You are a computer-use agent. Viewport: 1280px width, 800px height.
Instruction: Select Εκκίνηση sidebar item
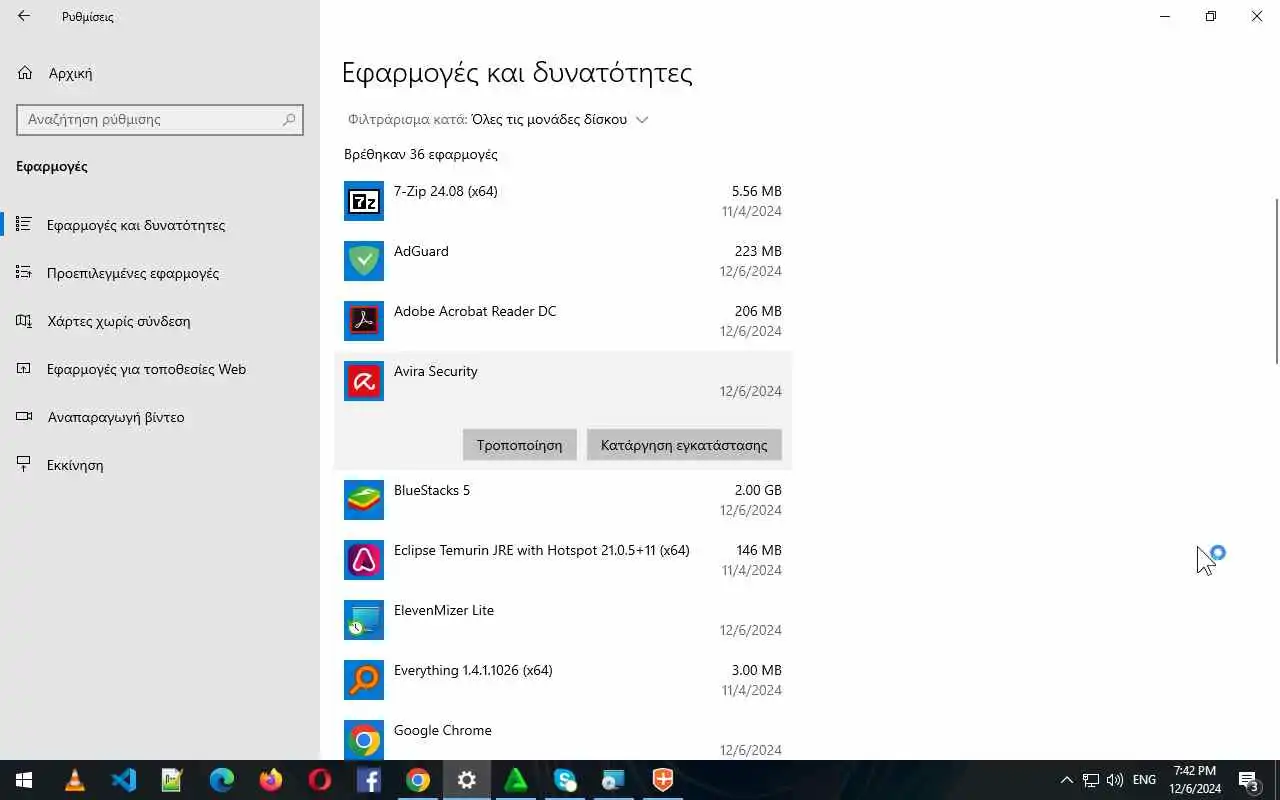[160, 465]
